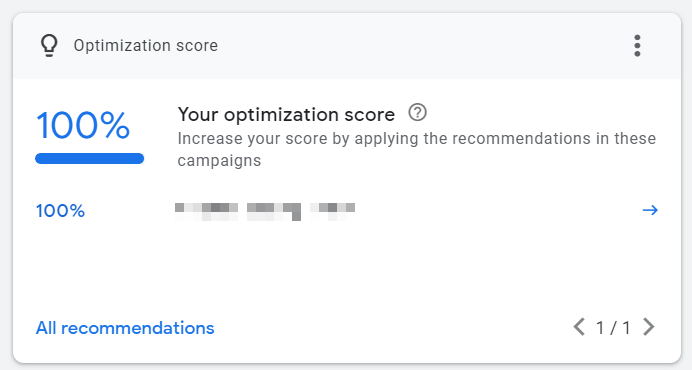Click the lightbulb icon in the card header
The height and width of the screenshot is (370, 692).
49,45
